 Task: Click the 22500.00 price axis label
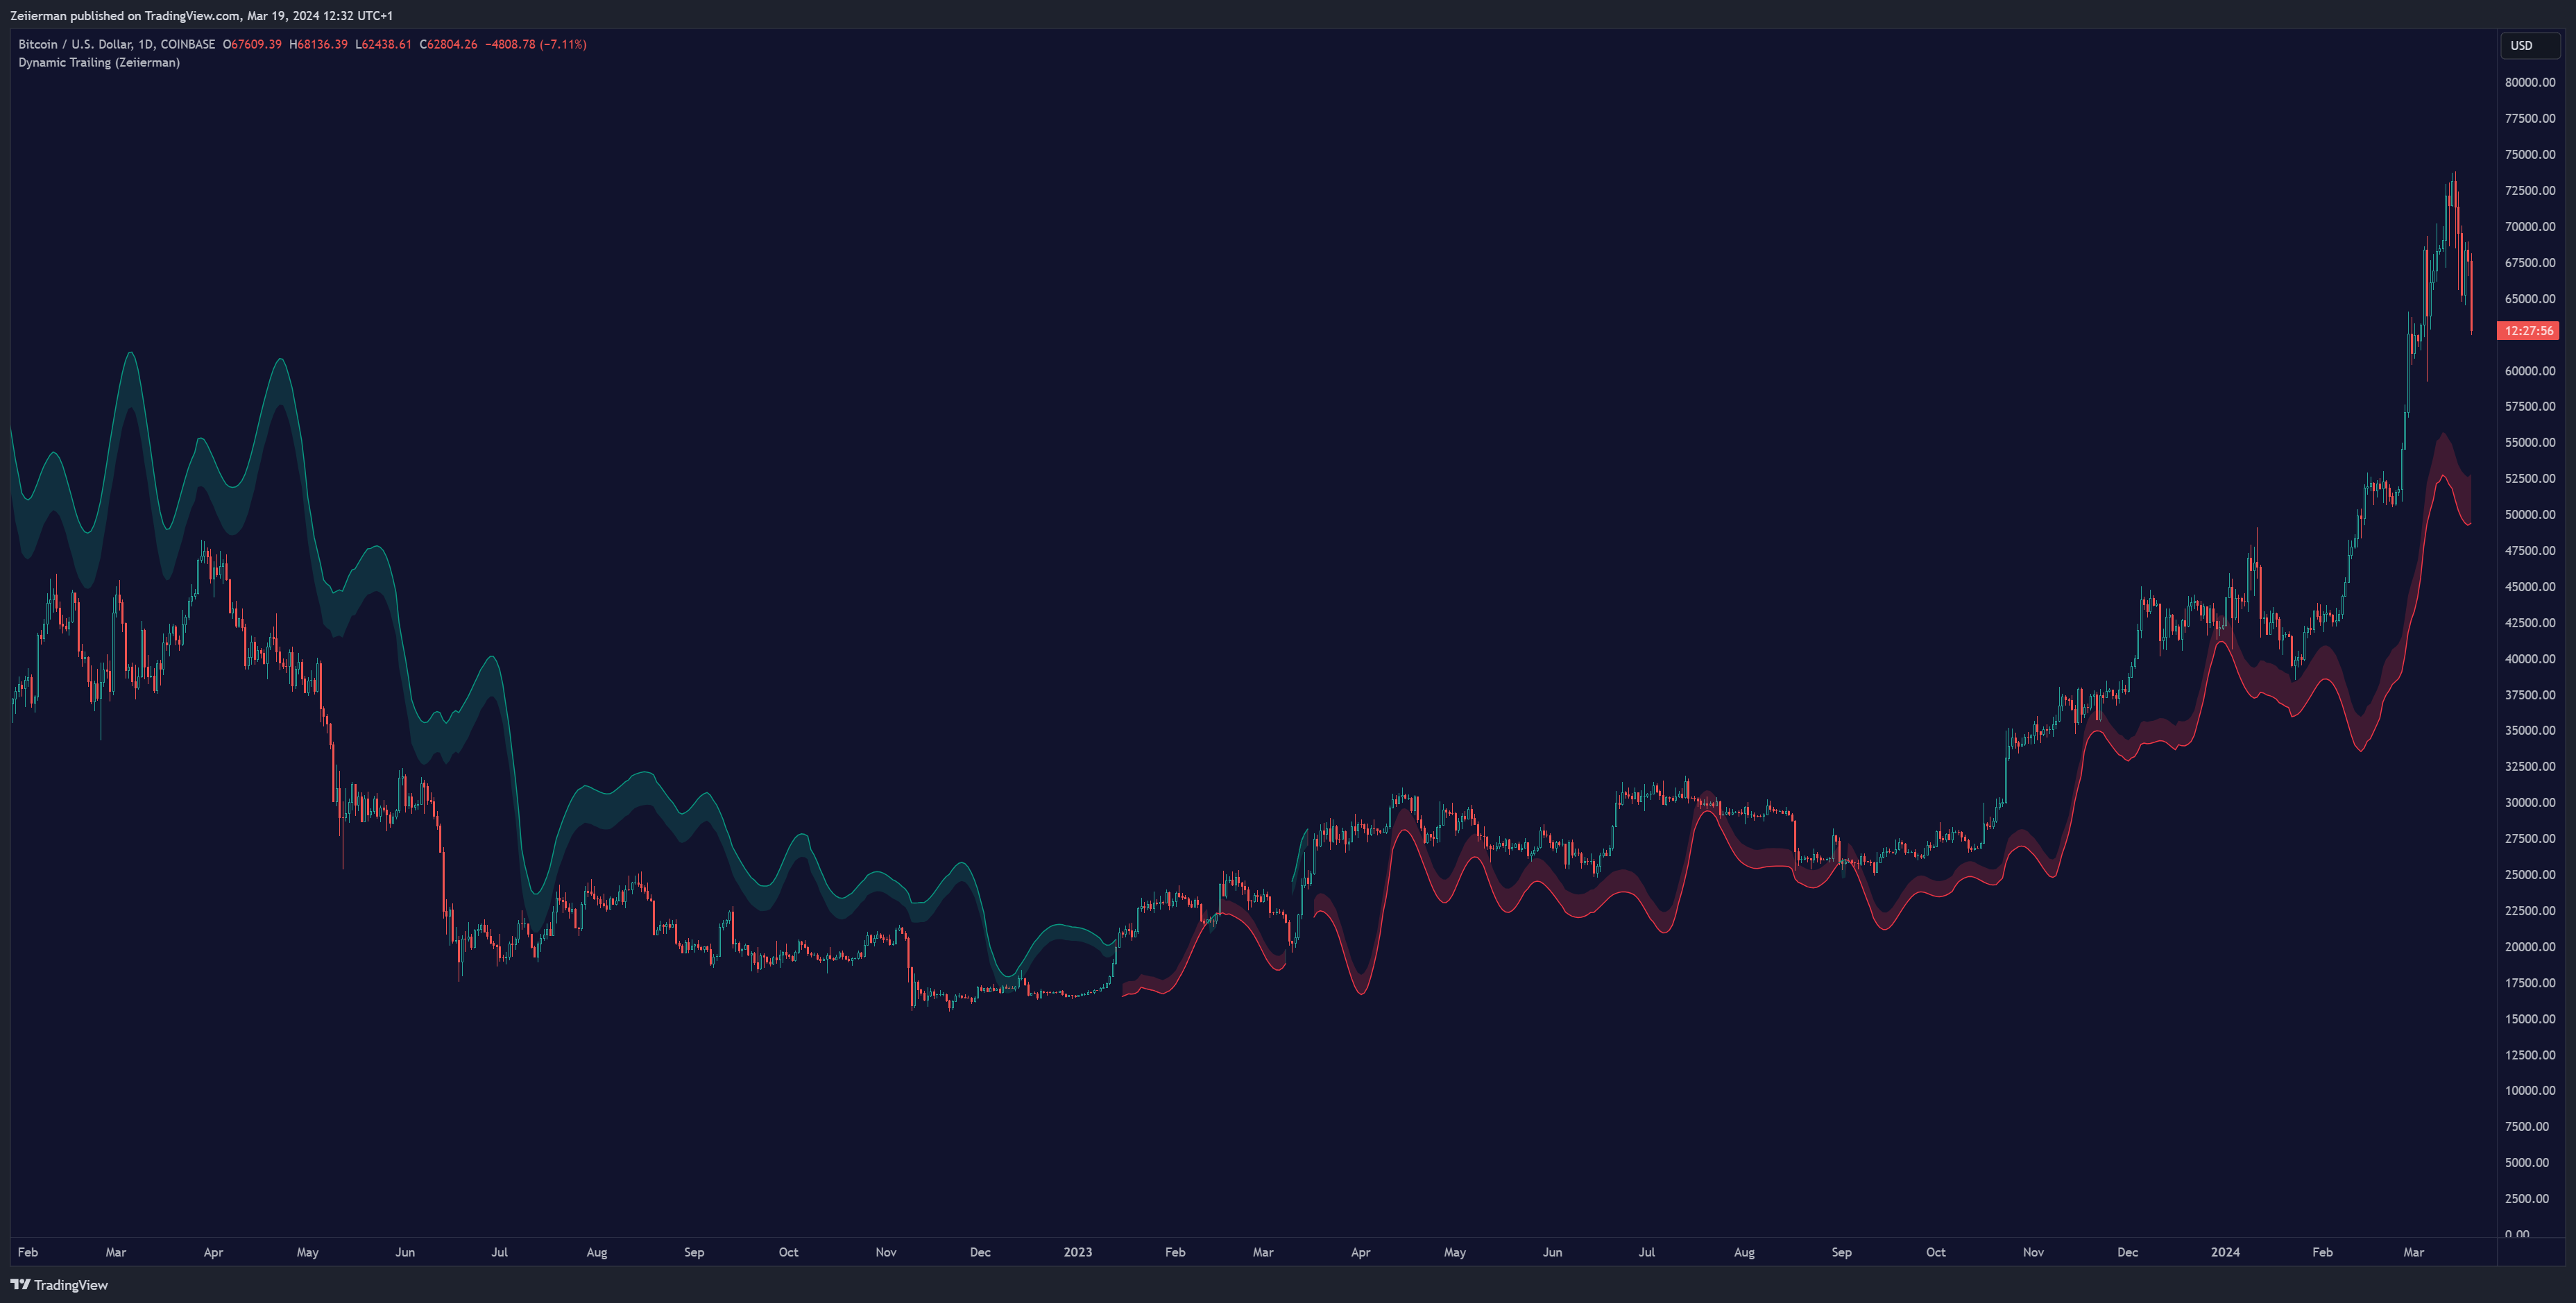click(2530, 911)
